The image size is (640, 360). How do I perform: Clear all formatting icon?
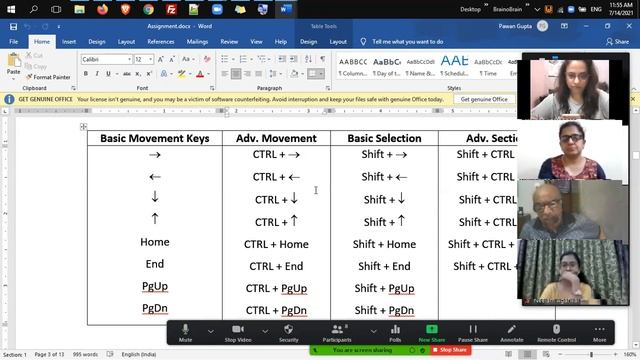(x=207, y=60)
